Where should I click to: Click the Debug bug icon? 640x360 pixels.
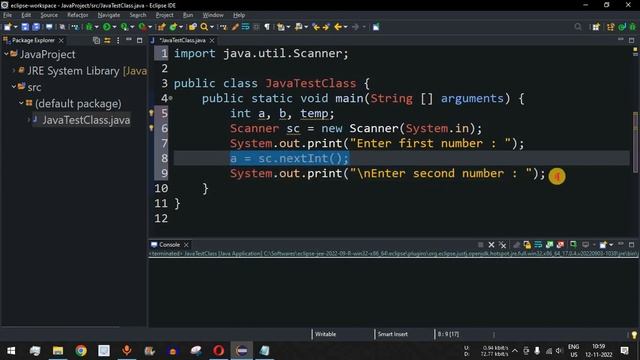[89, 27]
